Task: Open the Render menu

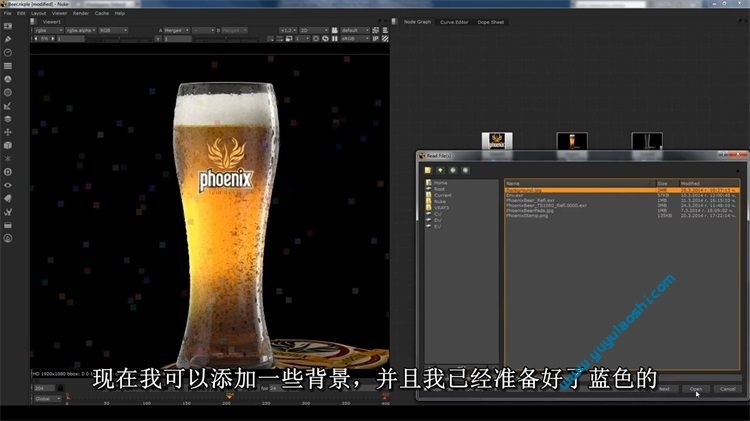Action: point(81,13)
